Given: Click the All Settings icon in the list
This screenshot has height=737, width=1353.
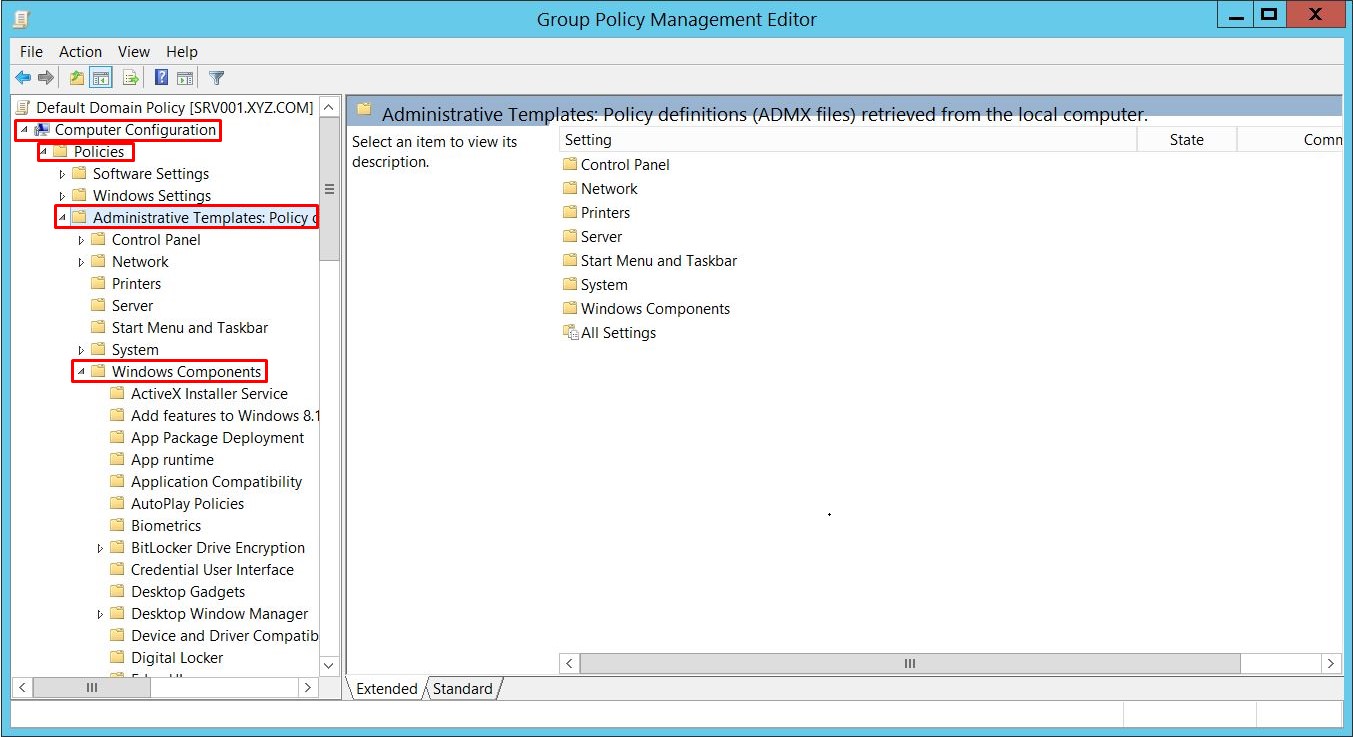Looking at the screenshot, I should coord(570,333).
